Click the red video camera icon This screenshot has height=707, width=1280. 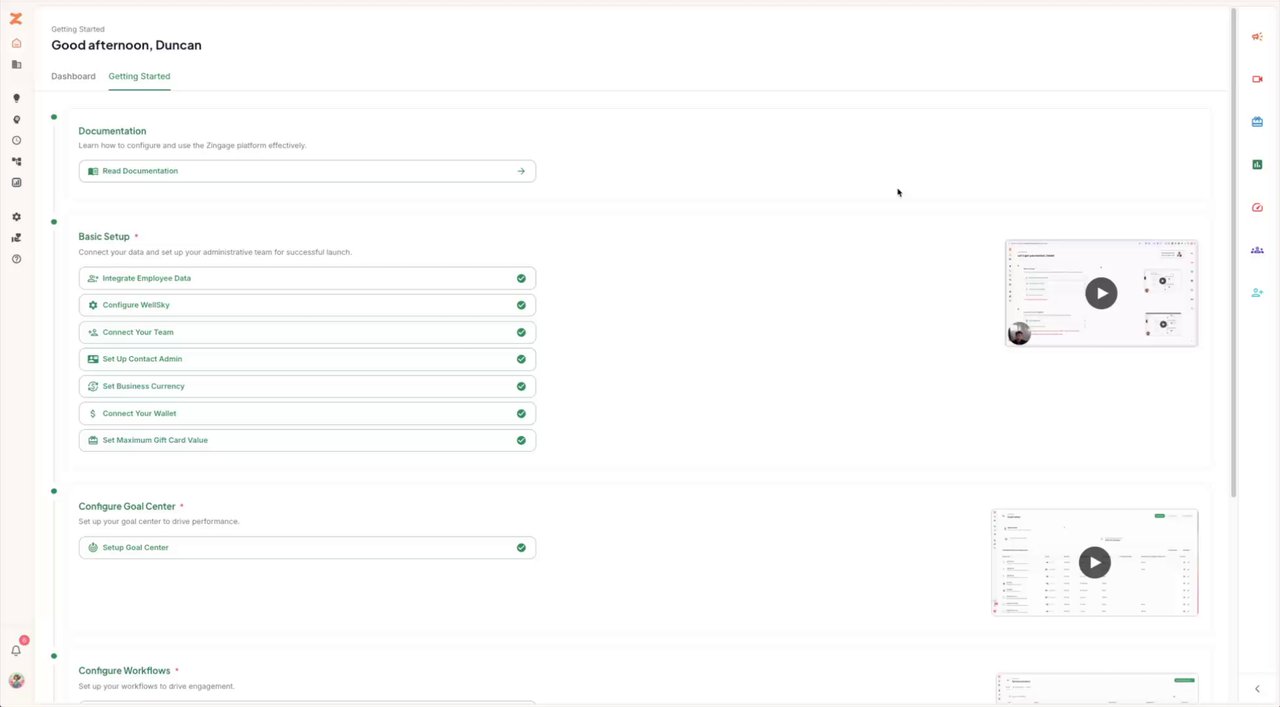tap(1257, 79)
